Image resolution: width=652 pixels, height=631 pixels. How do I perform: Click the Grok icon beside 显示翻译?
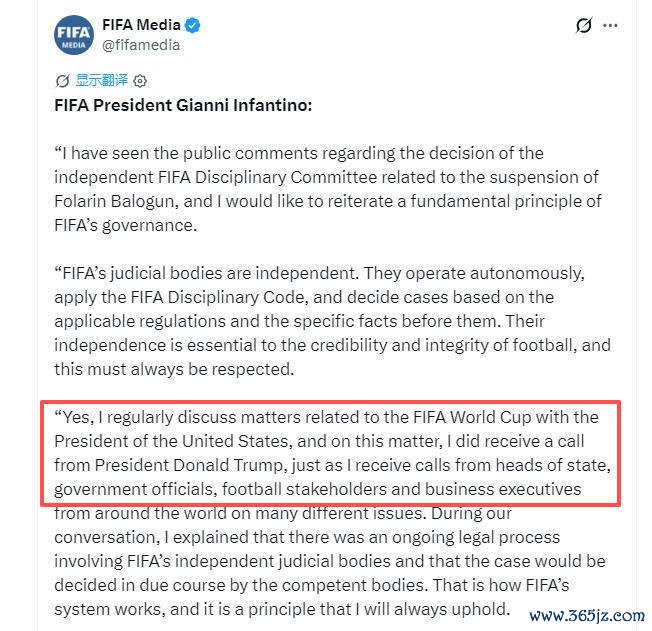coord(62,81)
